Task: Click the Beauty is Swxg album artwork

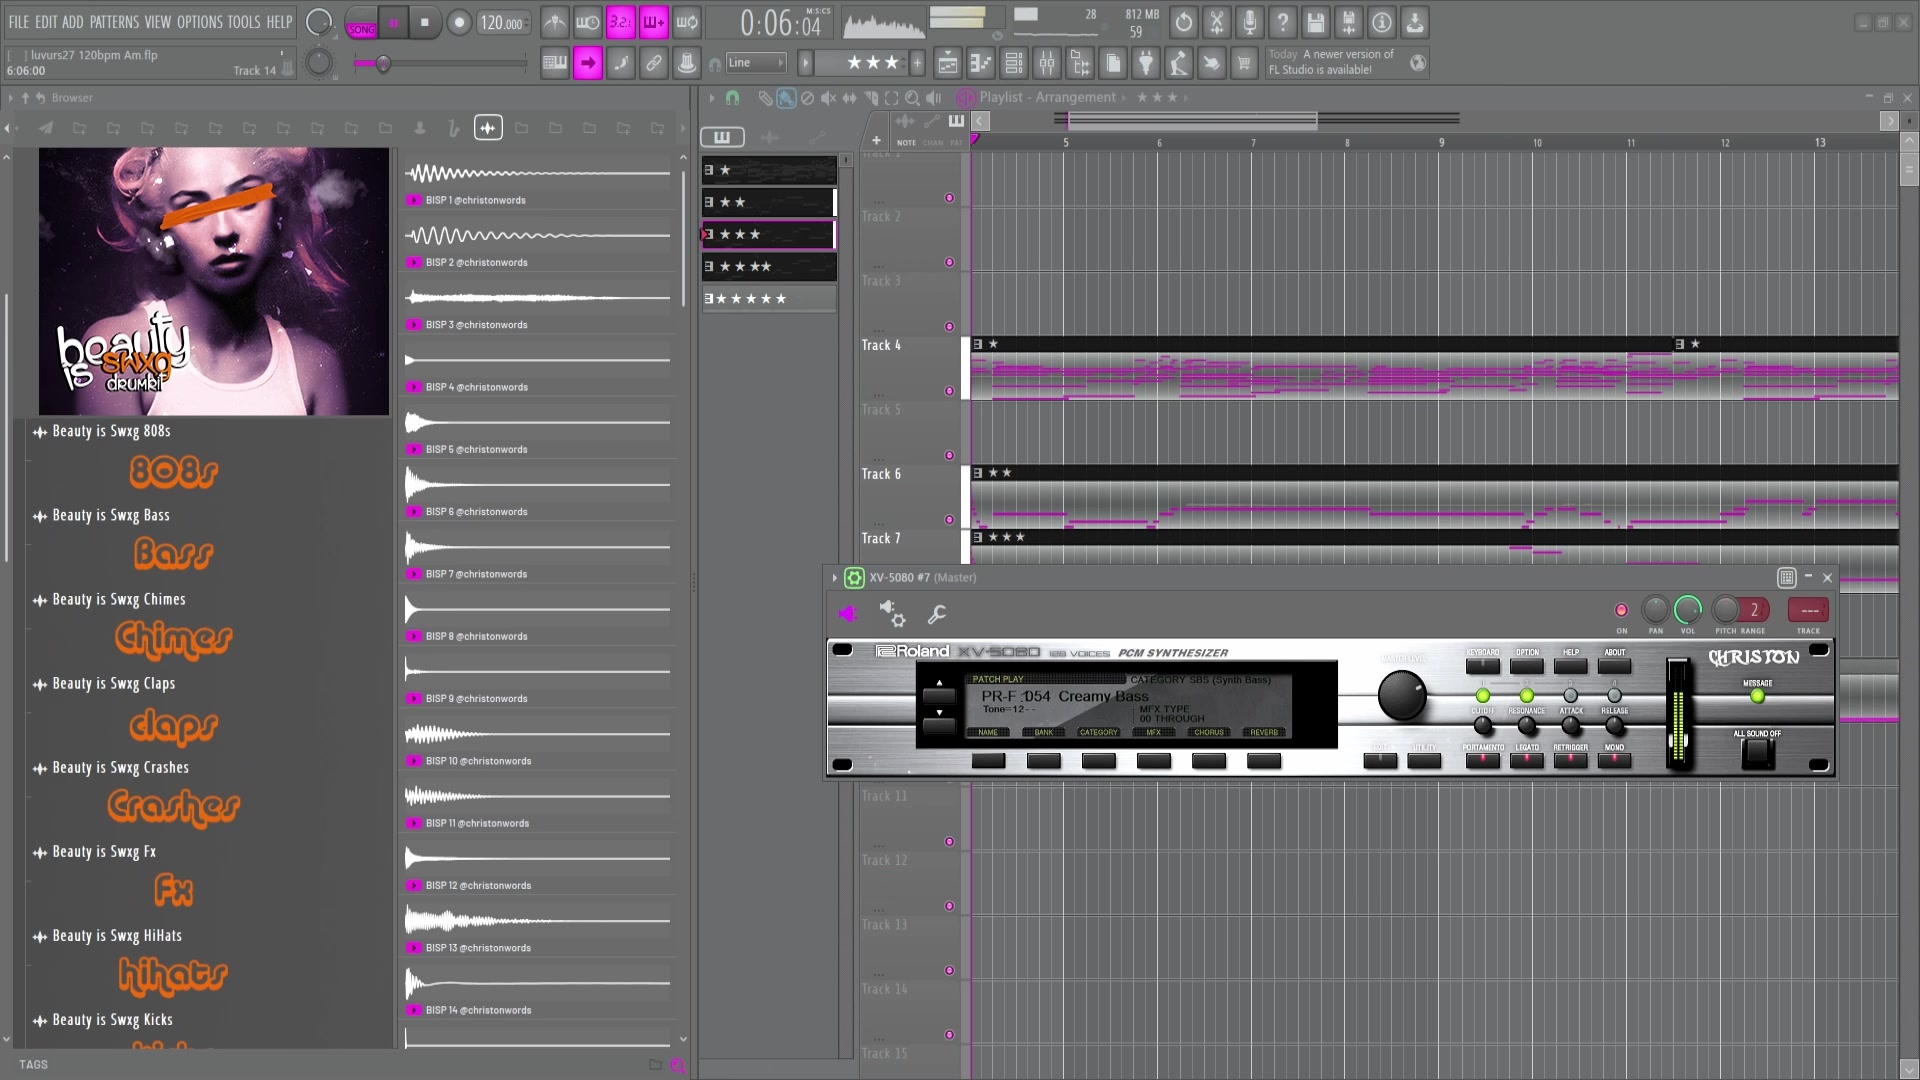Action: click(214, 281)
